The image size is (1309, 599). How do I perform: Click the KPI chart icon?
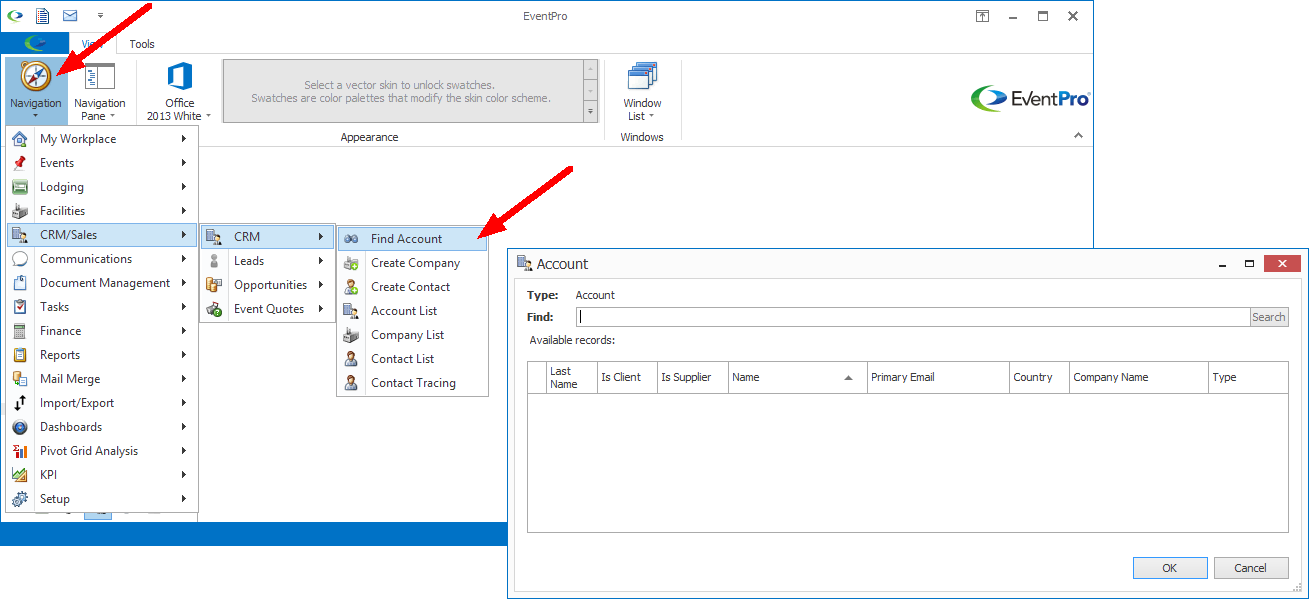click(x=20, y=475)
